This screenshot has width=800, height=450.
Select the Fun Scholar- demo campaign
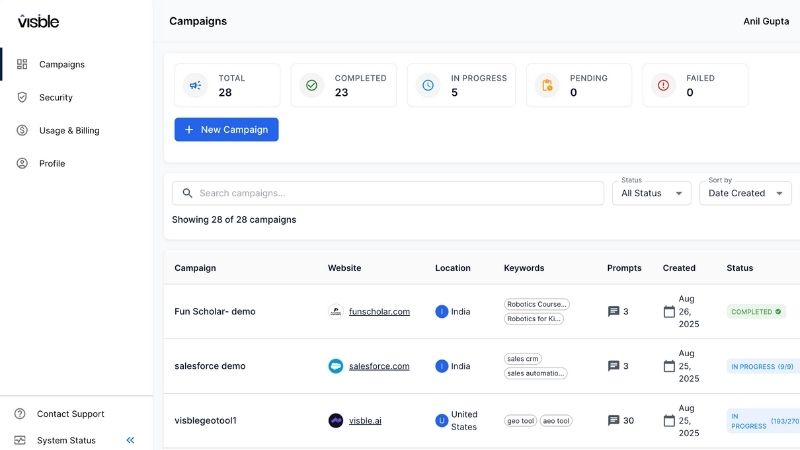pos(215,311)
